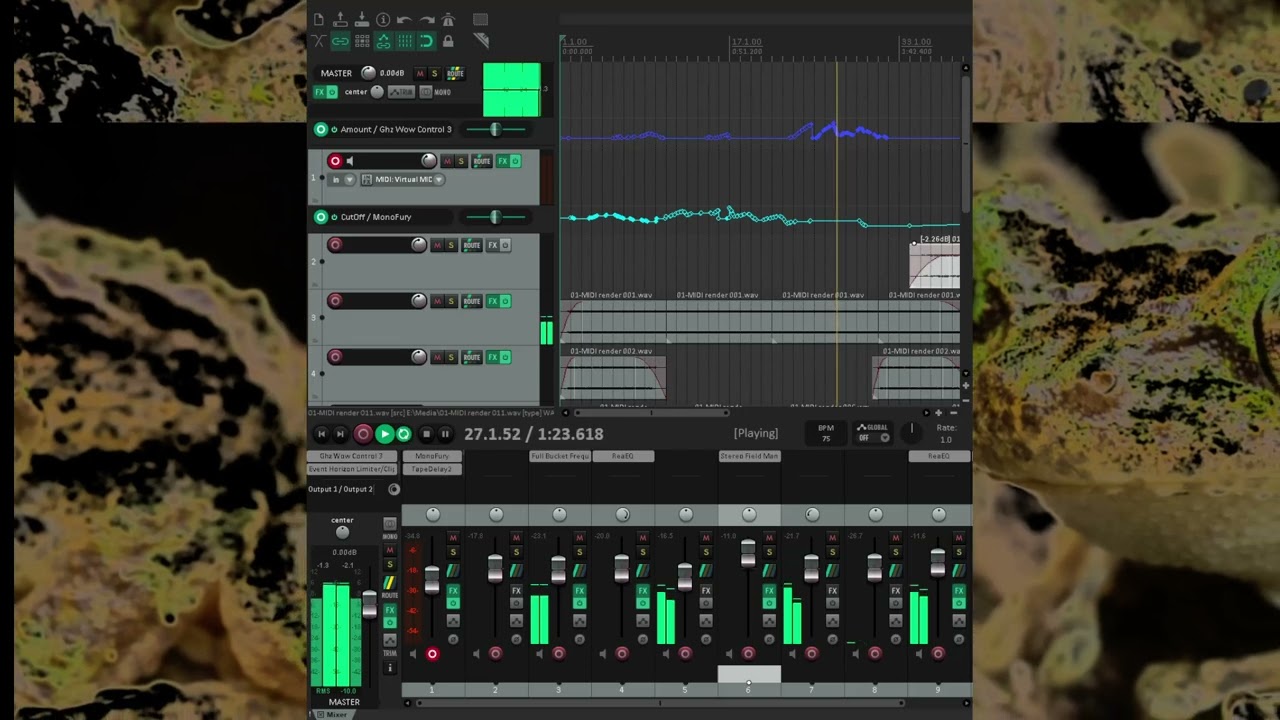The height and width of the screenshot is (720, 1280).
Task: Toggle ripple editing icon
Action: 362,41
